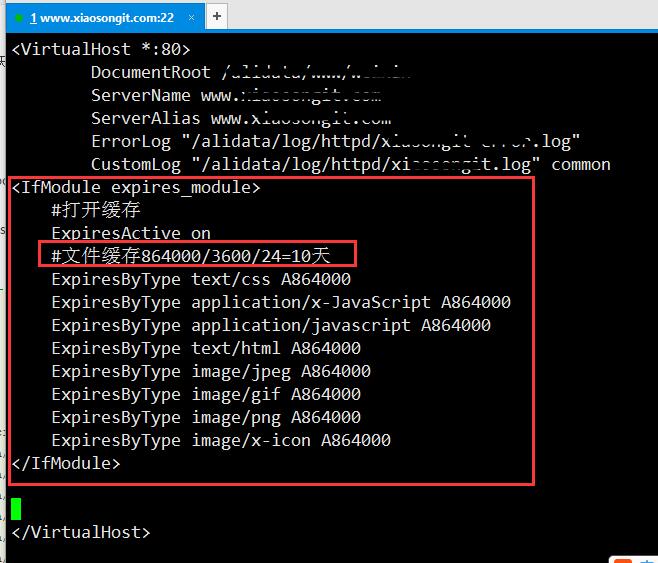Click the opening VirtualHost *:80 line
This screenshot has height=563, width=658.
[x=100, y=49]
